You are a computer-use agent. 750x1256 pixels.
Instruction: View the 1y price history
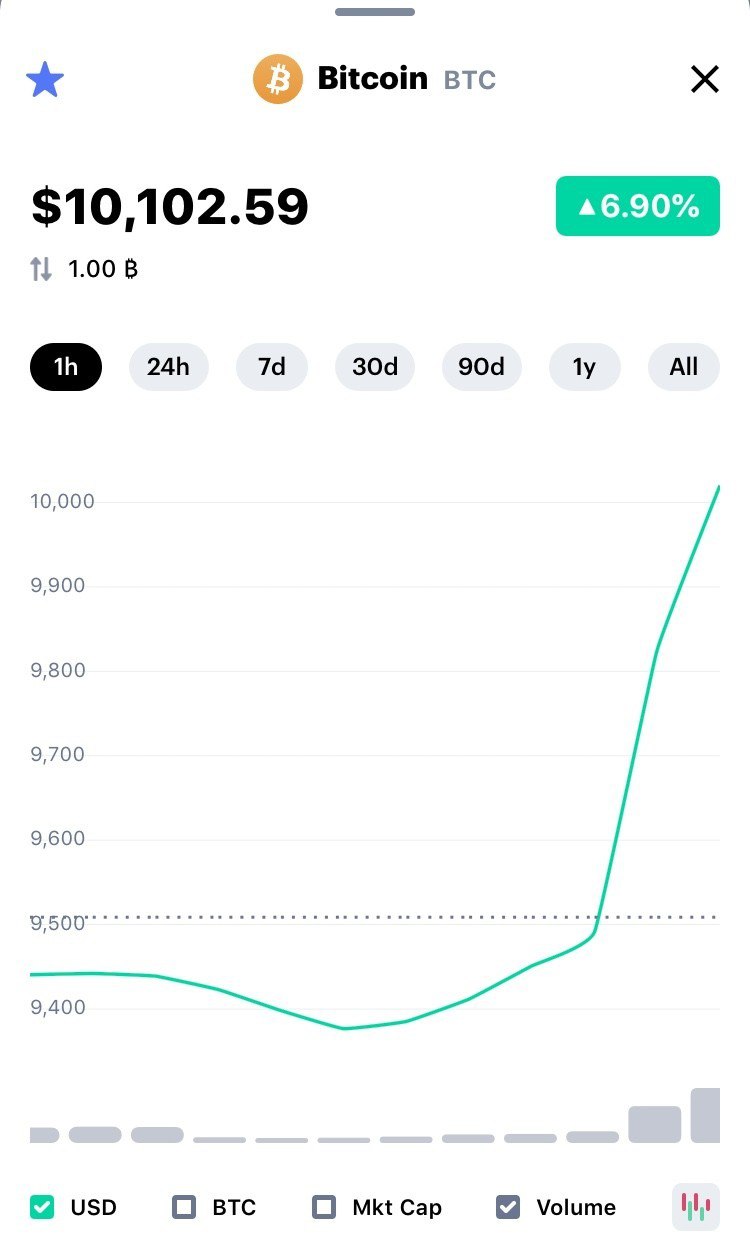[584, 367]
